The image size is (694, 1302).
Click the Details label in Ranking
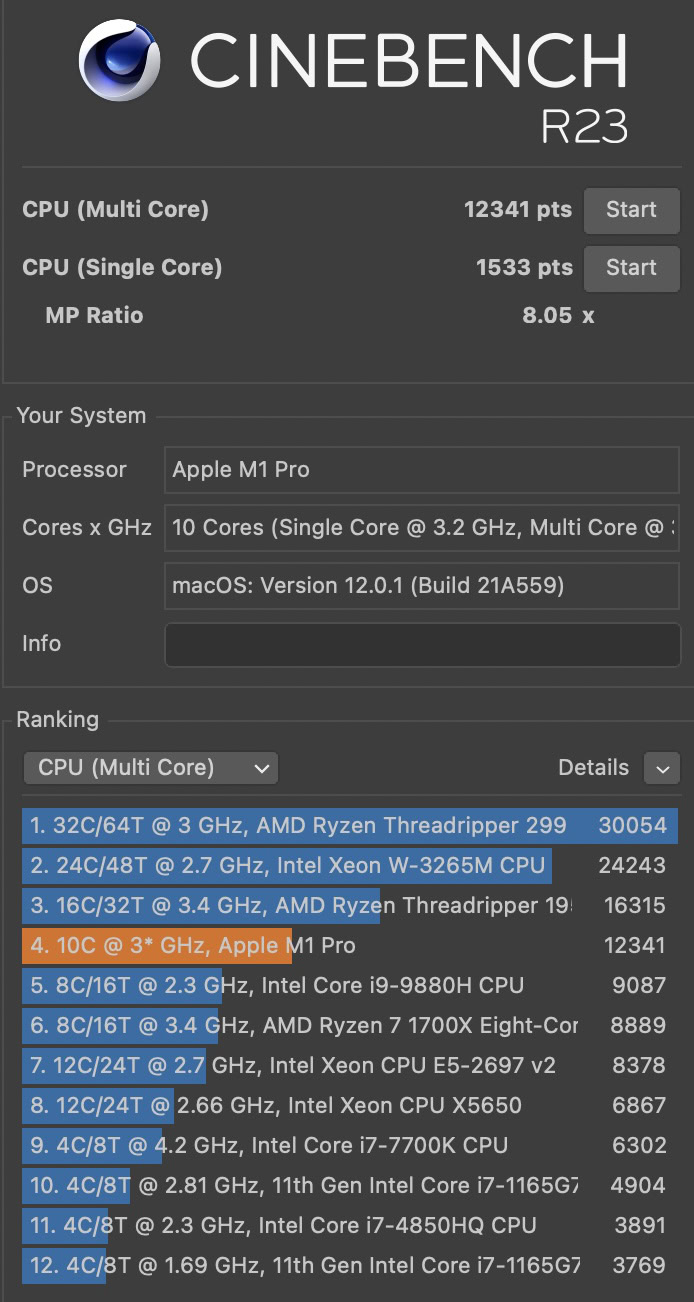point(593,768)
